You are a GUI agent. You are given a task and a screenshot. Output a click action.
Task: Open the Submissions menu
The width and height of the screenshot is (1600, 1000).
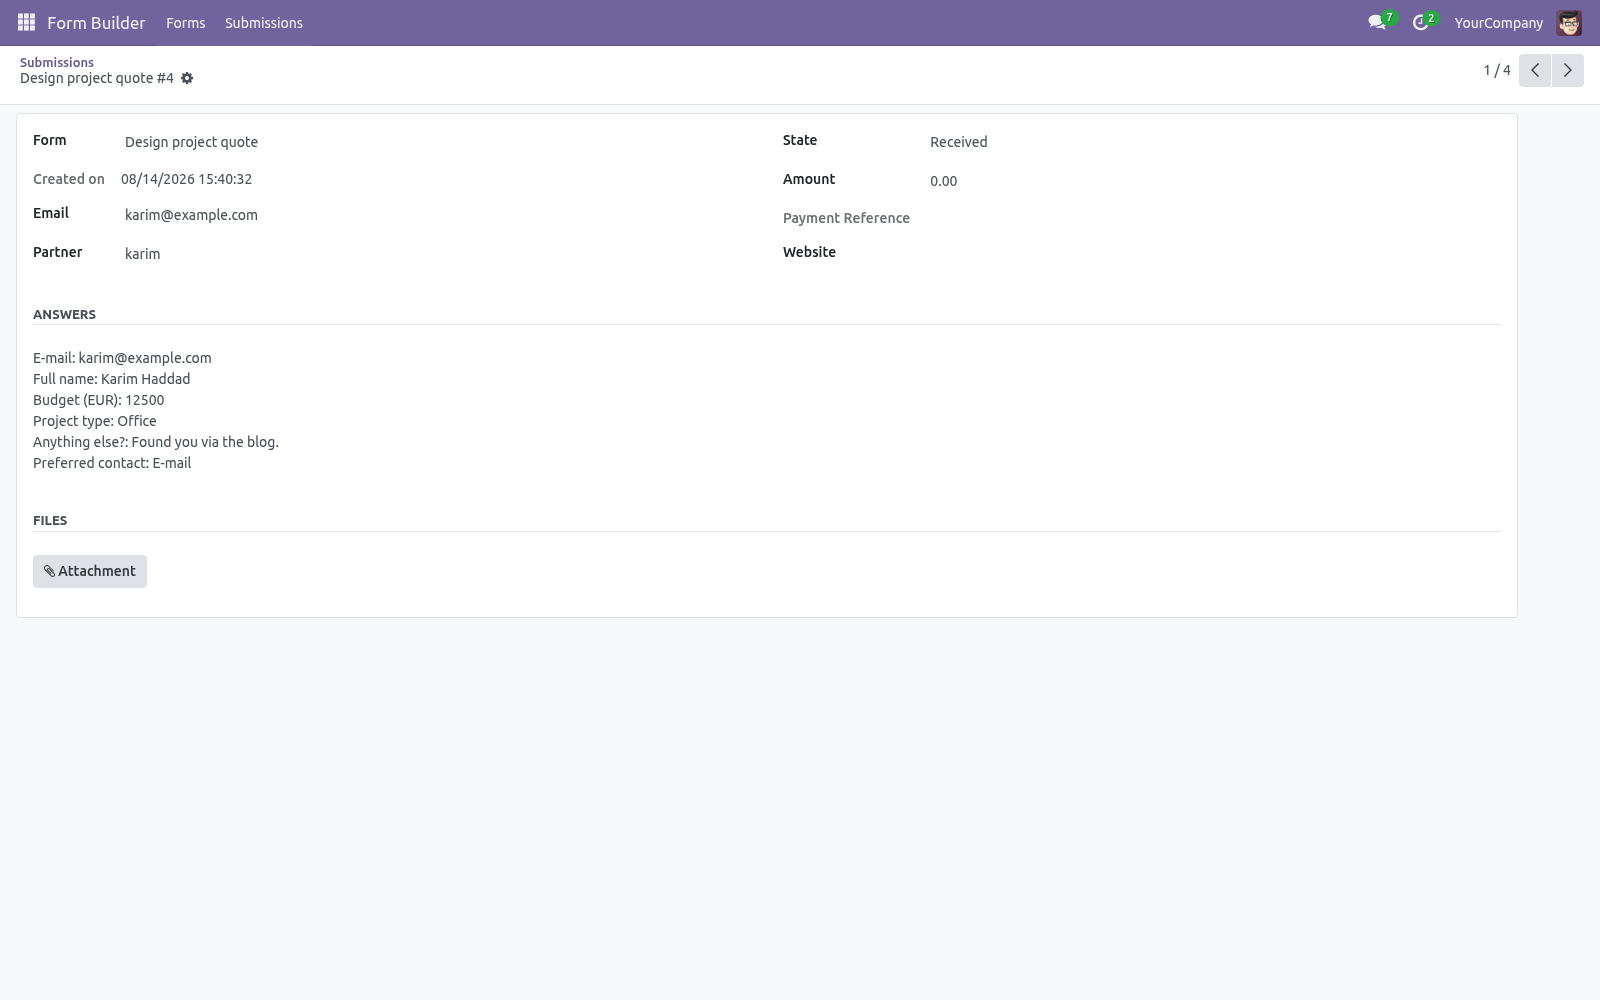coord(264,22)
